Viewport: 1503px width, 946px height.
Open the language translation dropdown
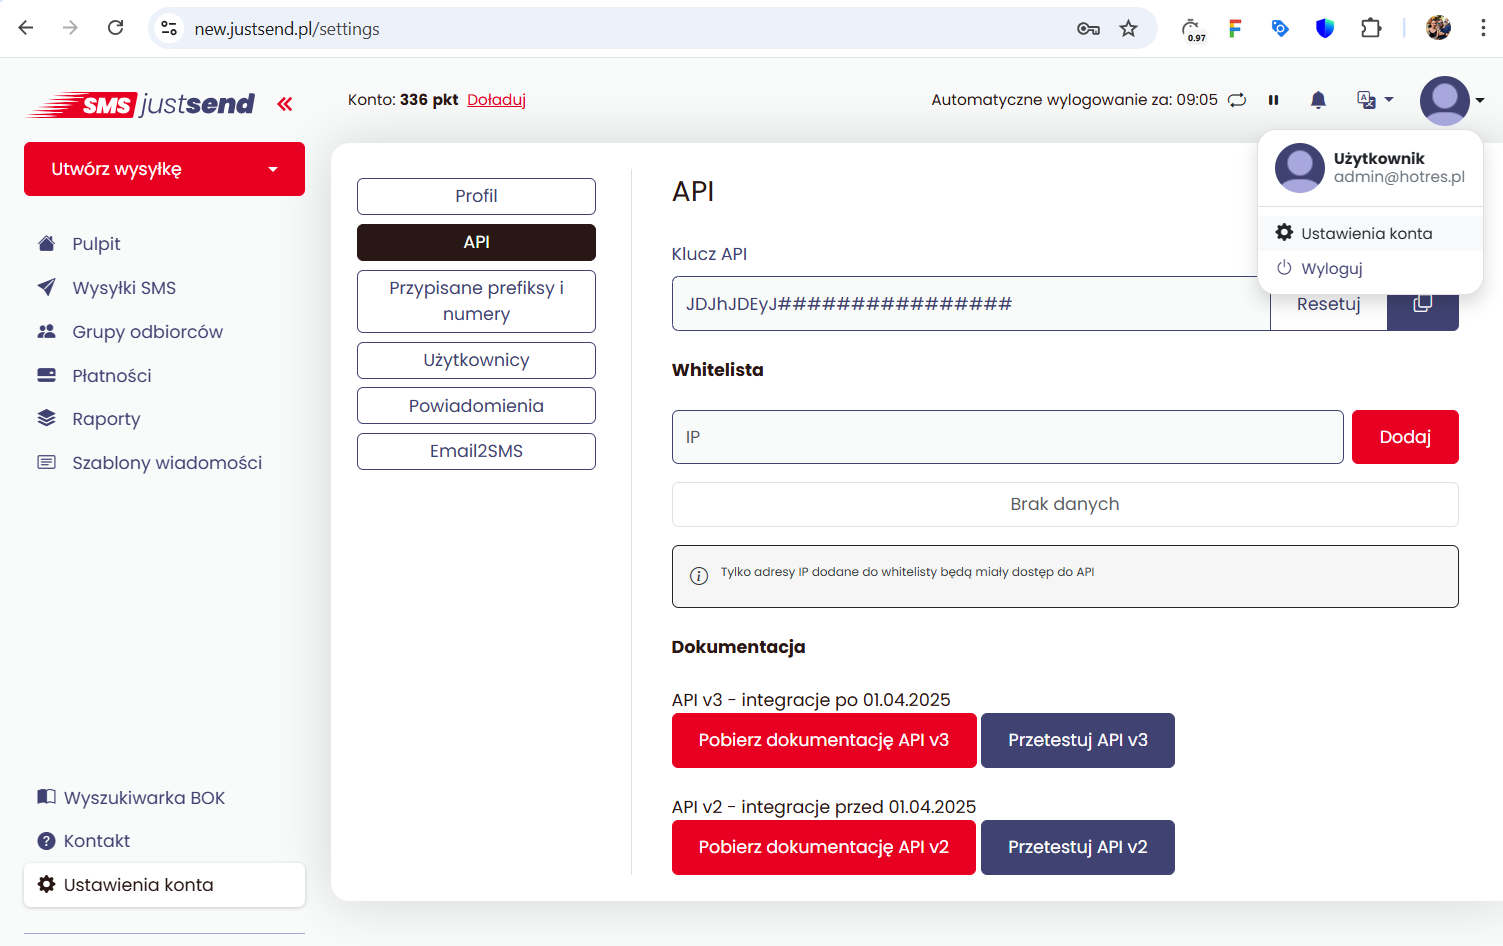pos(1374,100)
